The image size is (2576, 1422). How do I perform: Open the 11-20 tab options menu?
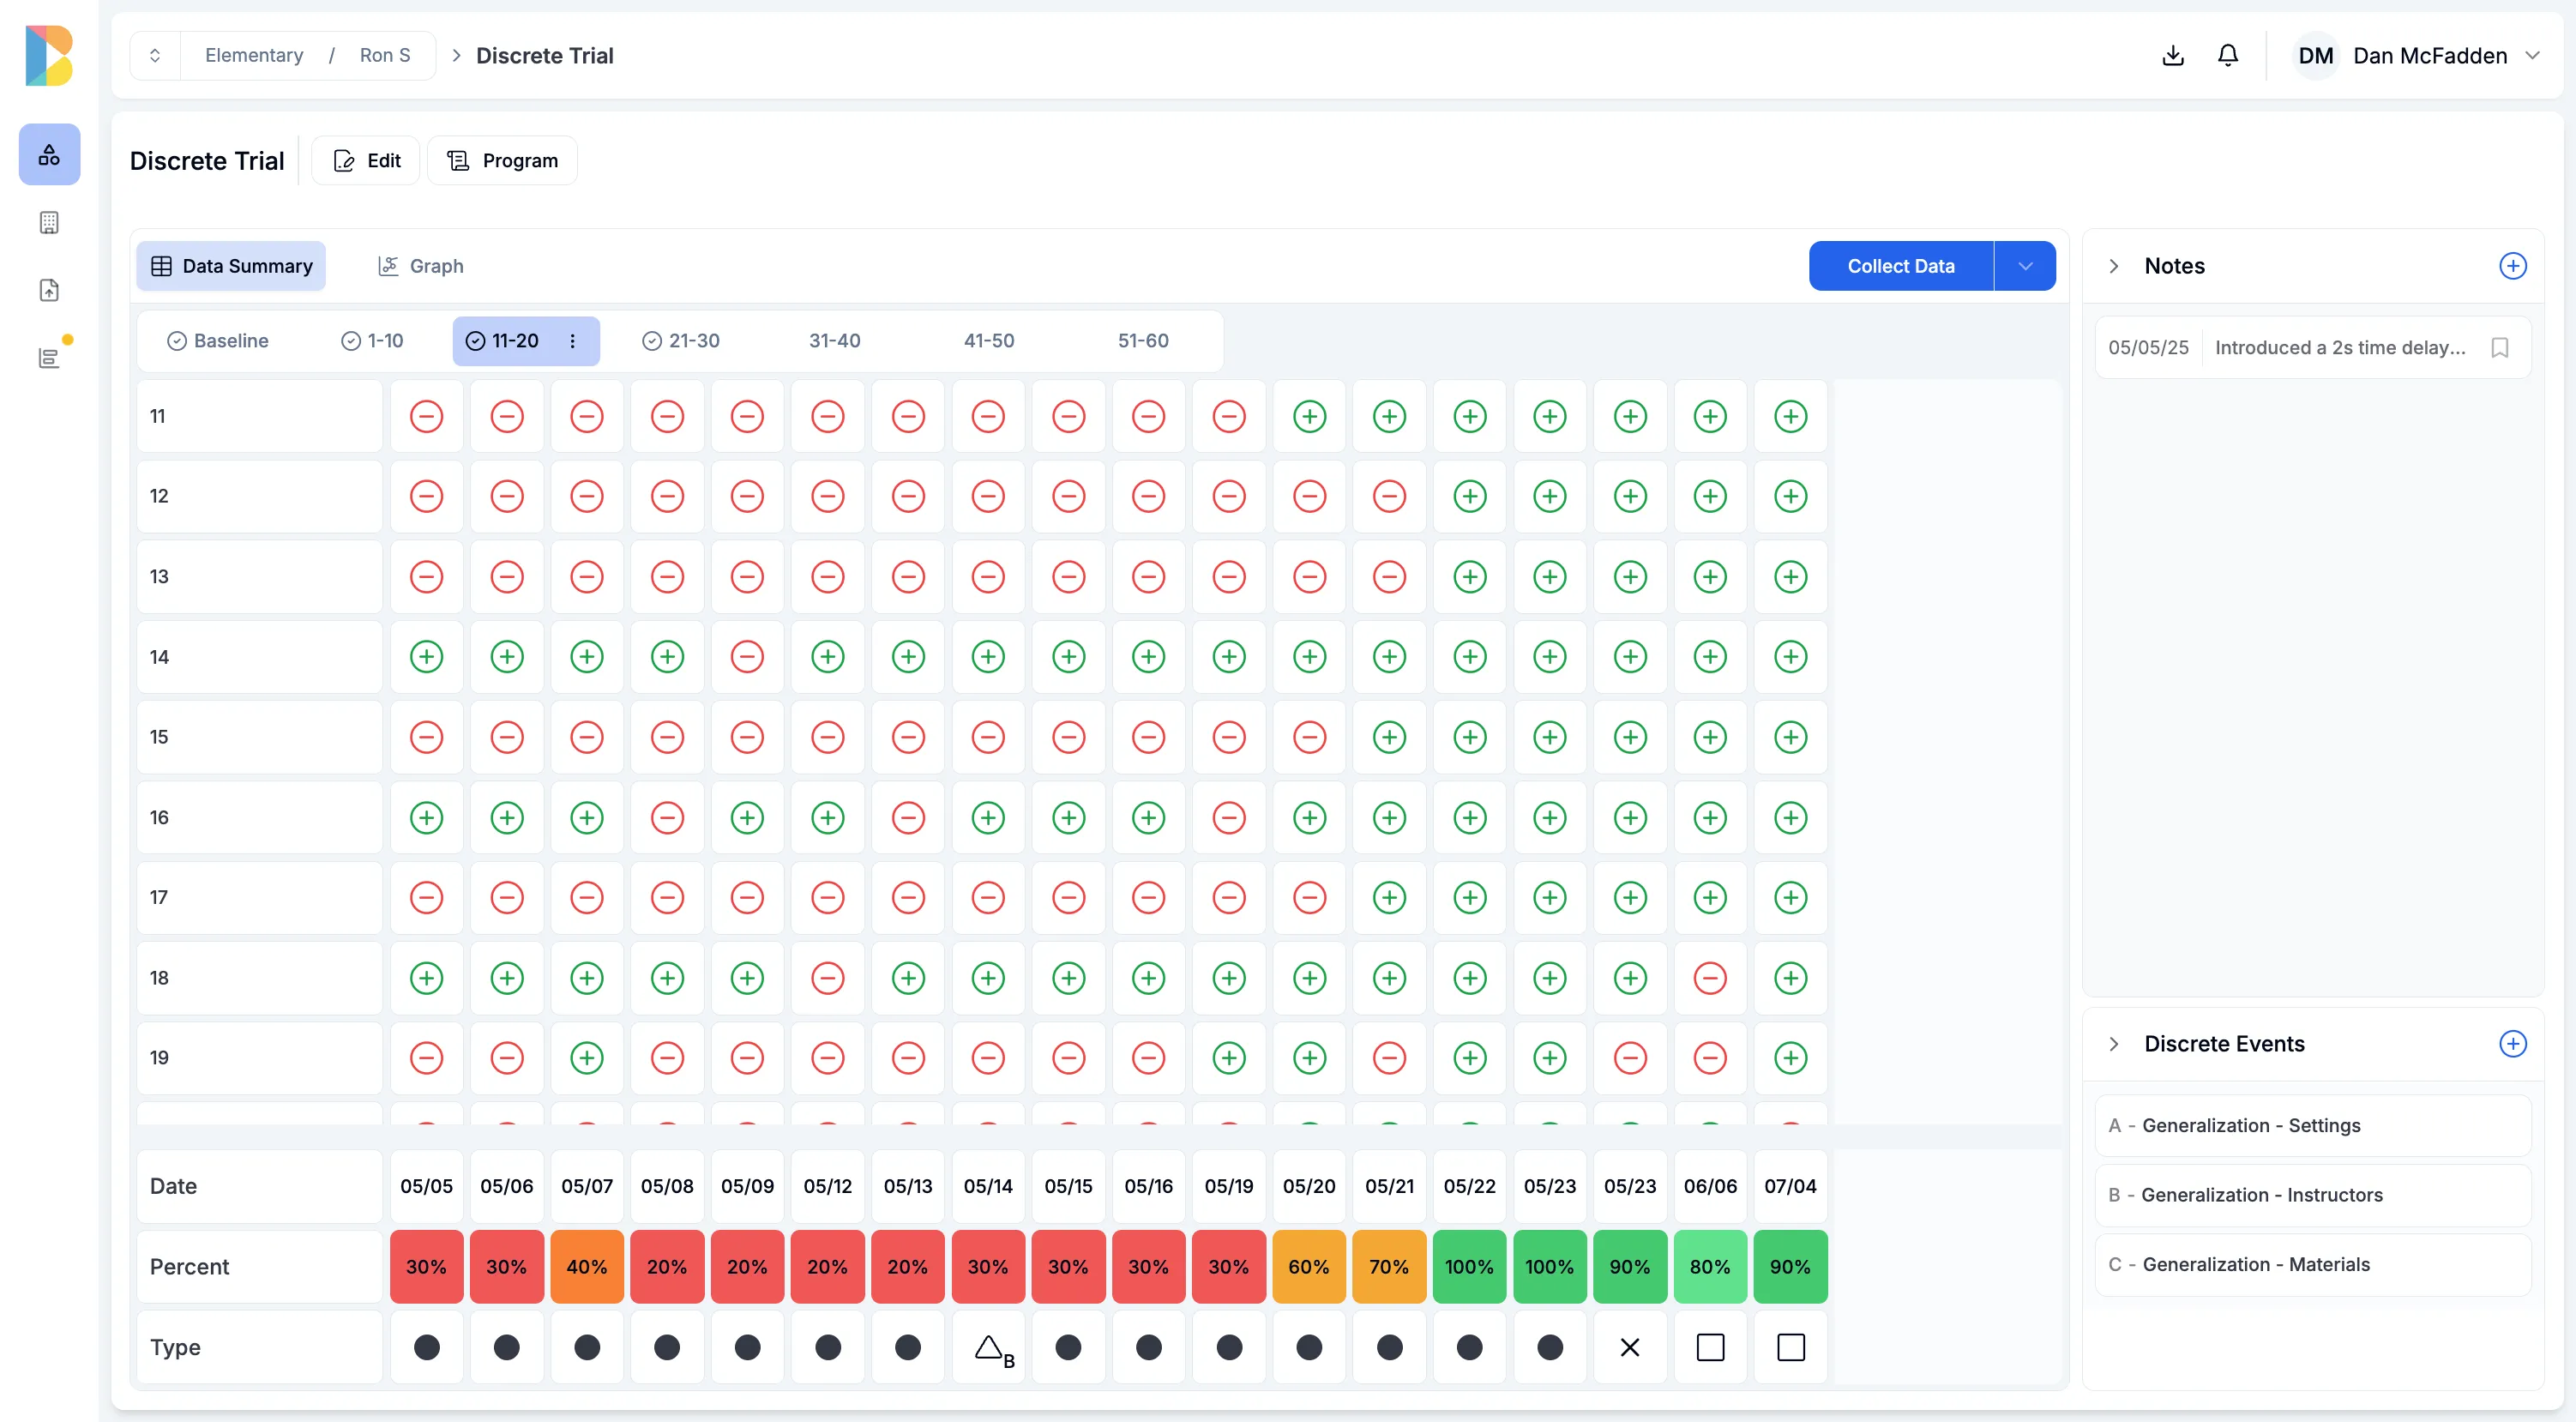click(572, 341)
